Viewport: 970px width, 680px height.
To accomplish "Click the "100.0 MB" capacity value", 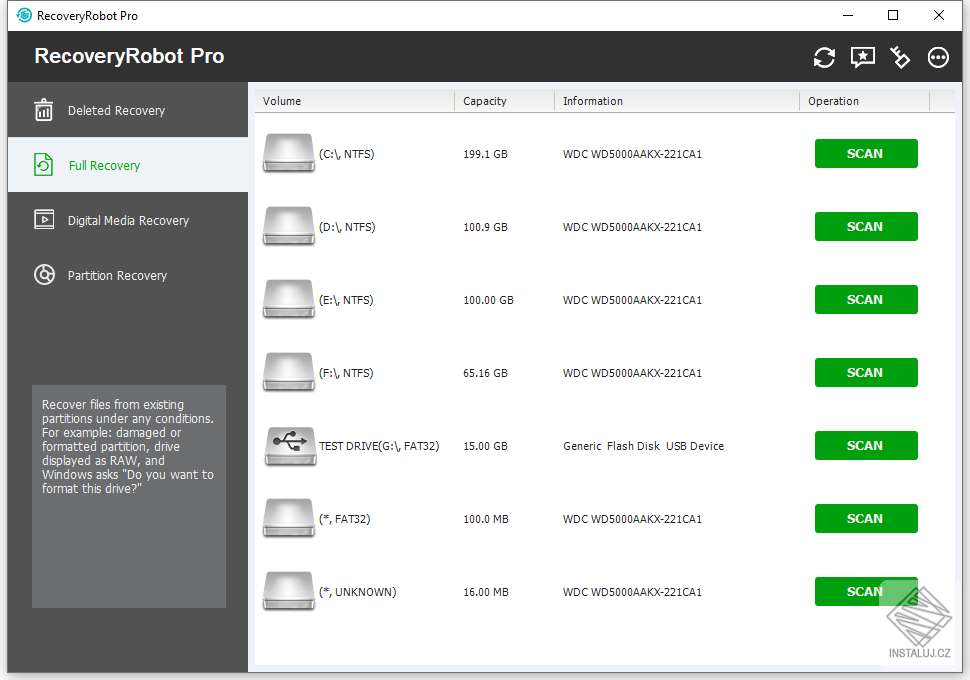I will 486,519.
